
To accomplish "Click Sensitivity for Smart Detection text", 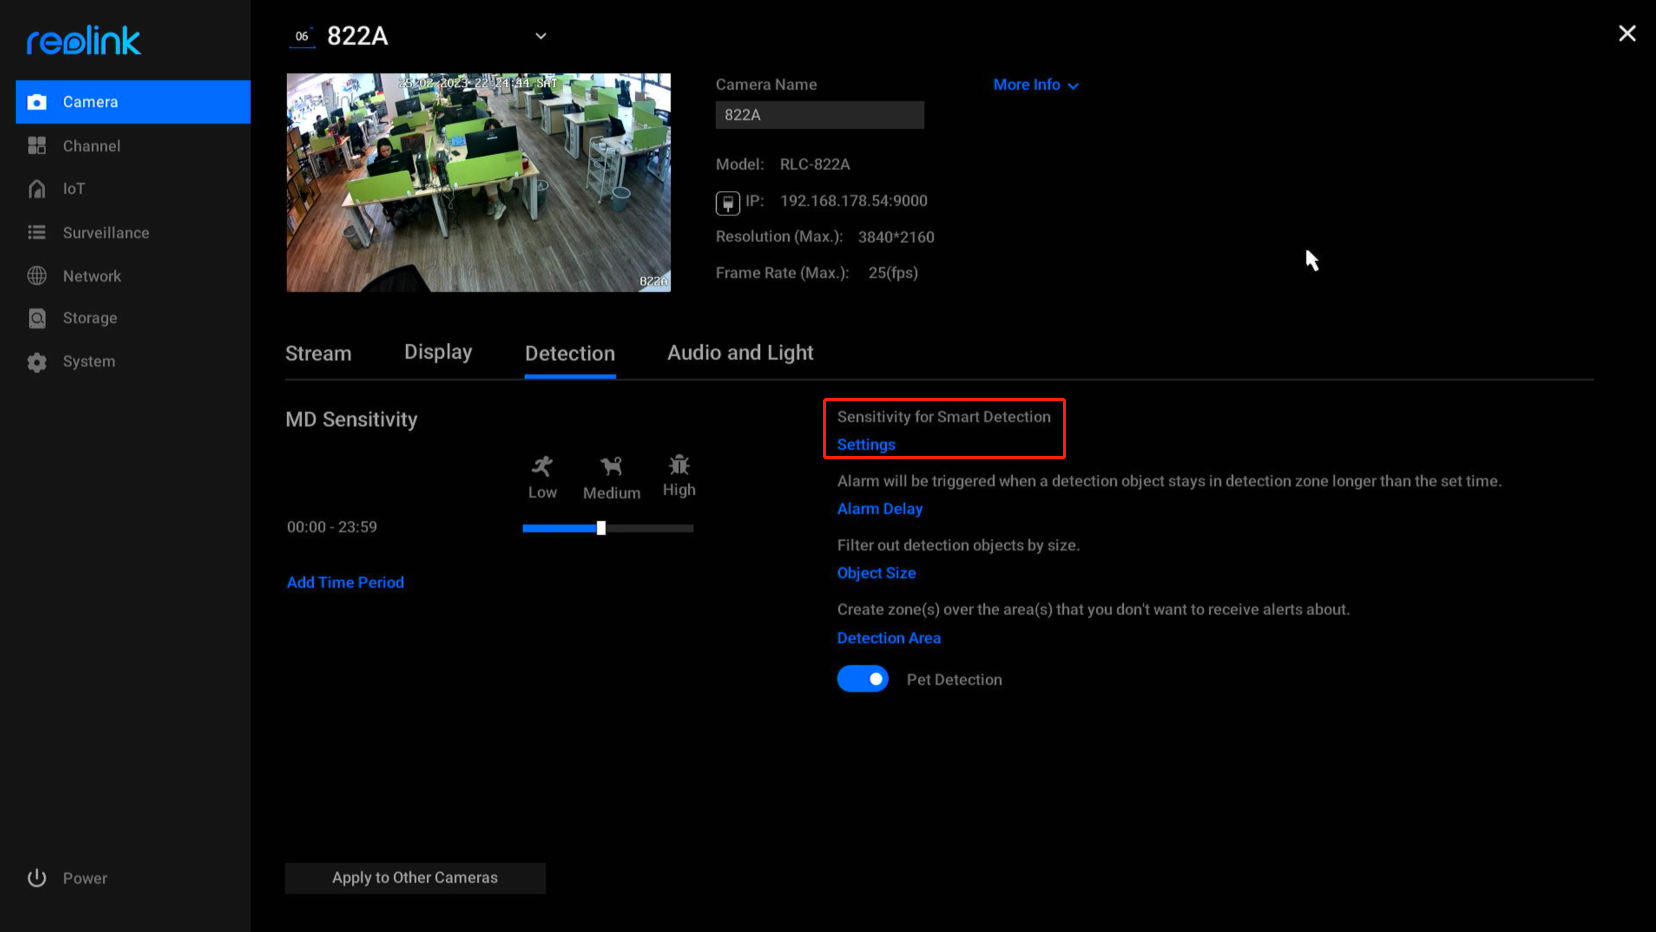I will [944, 417].
